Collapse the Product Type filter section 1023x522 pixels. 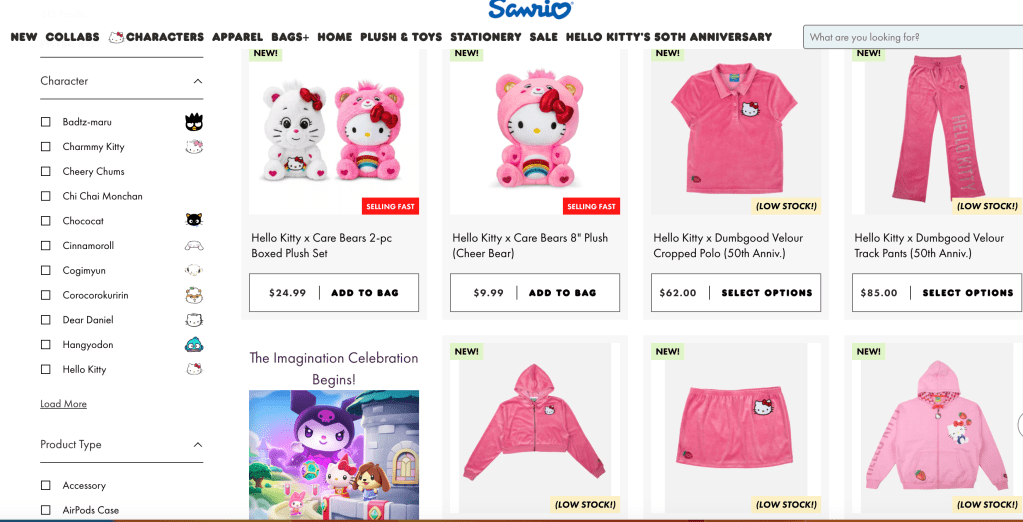click(x=198, y=444)
